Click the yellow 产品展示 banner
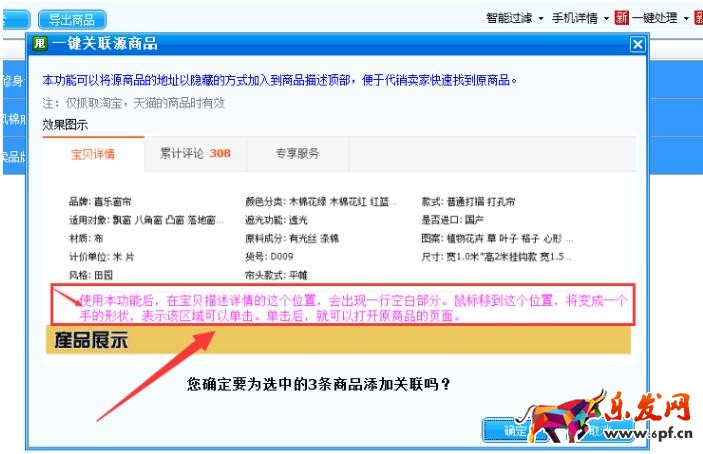Viewport: 703px width, 454px height. pos(338,340)
